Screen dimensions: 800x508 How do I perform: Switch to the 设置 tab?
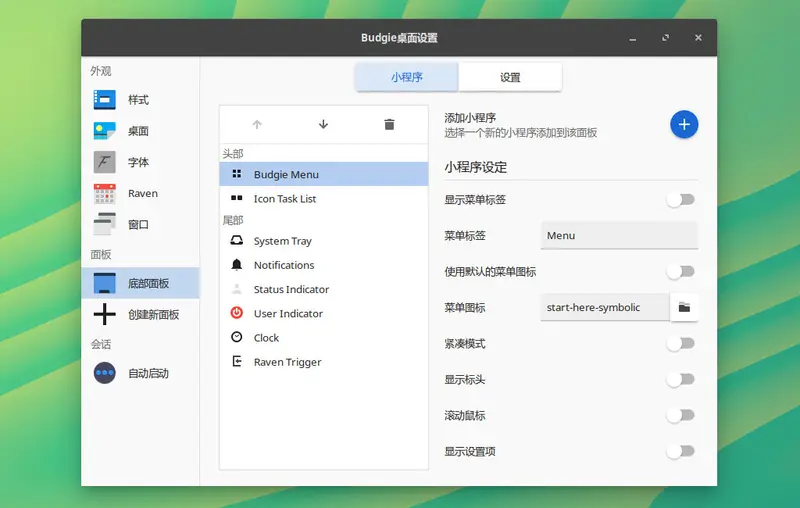coord(510,77)
